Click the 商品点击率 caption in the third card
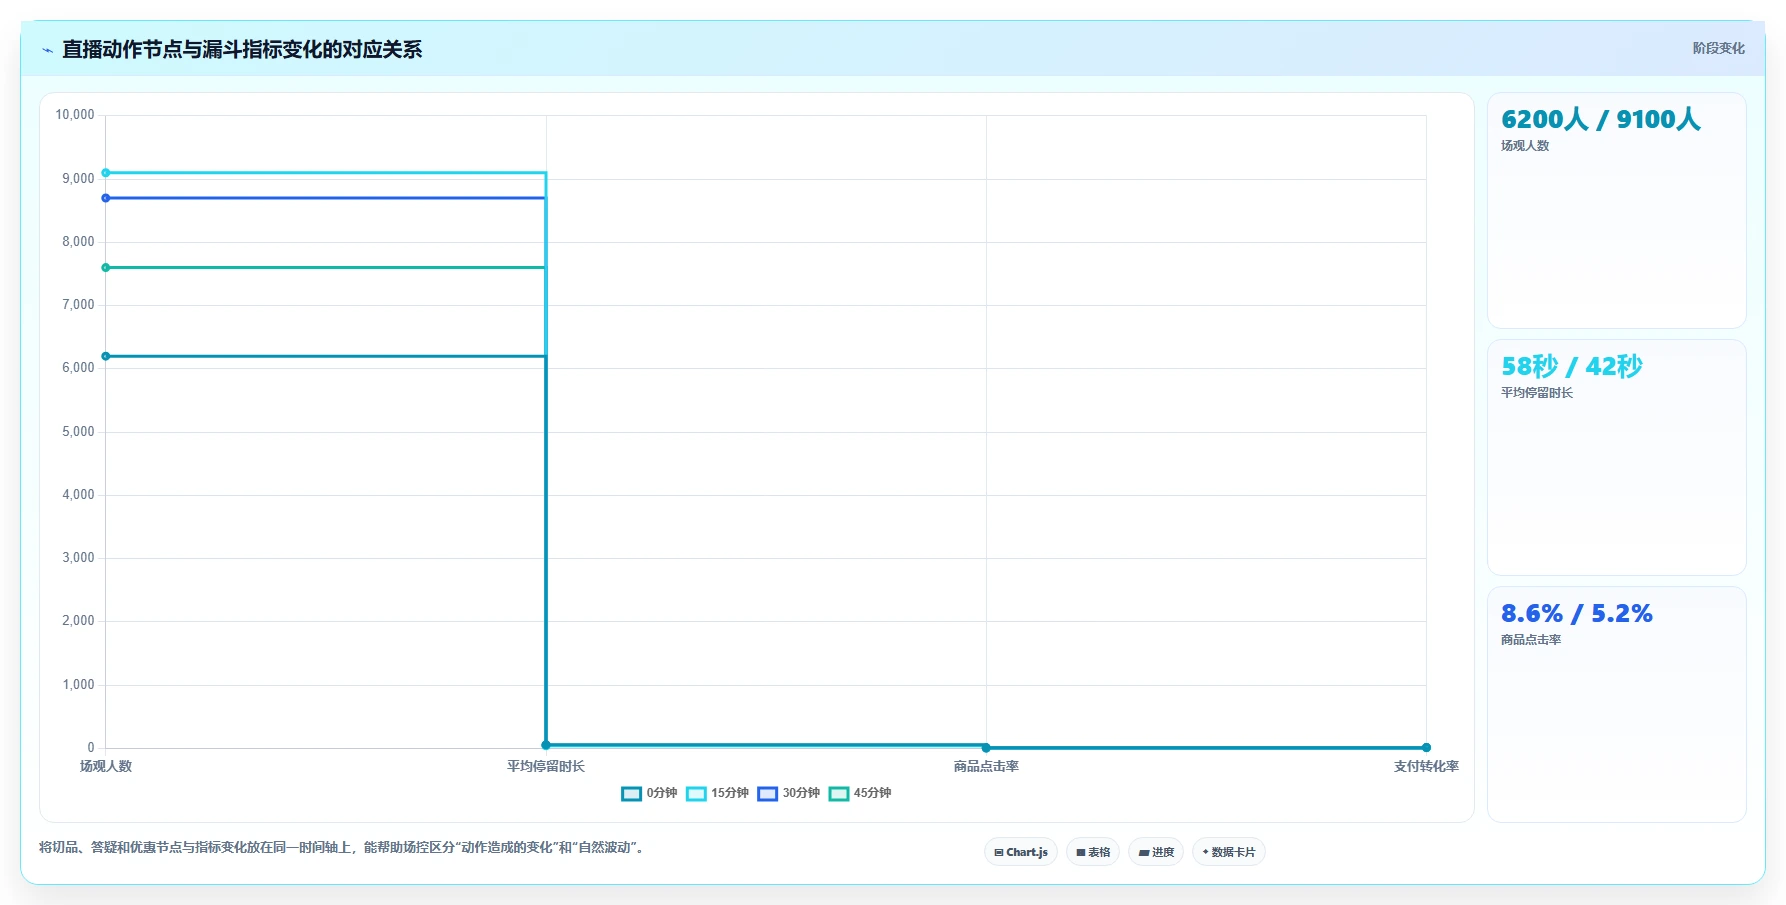 coord(1531,640)
